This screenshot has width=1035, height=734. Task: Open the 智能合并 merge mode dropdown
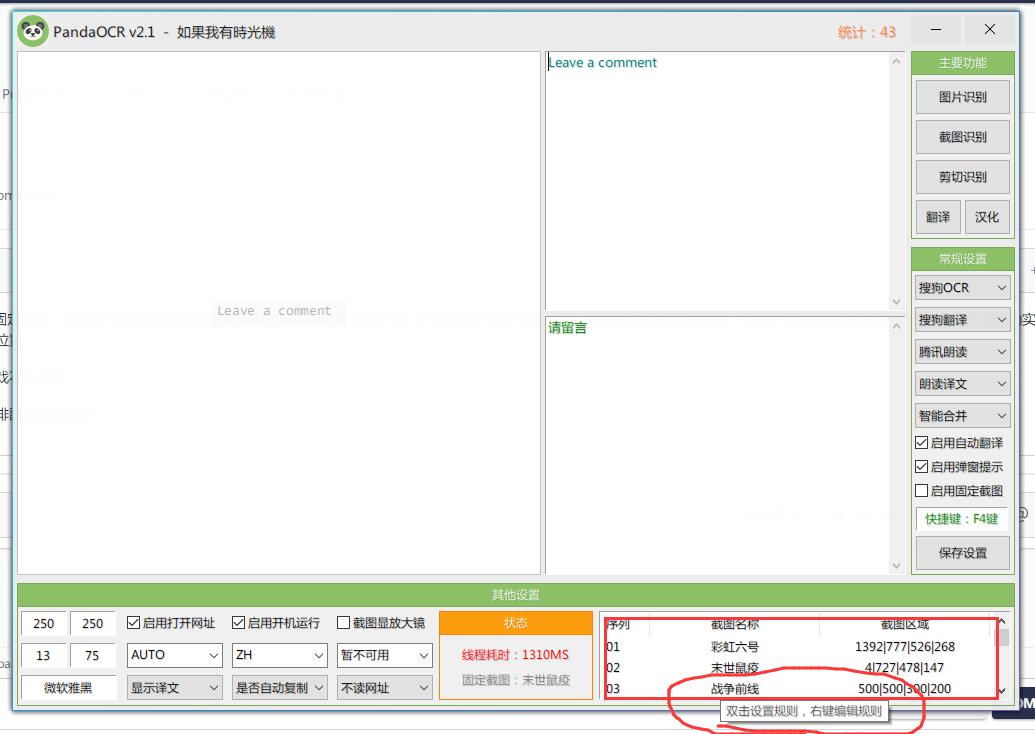pos(961,415)
